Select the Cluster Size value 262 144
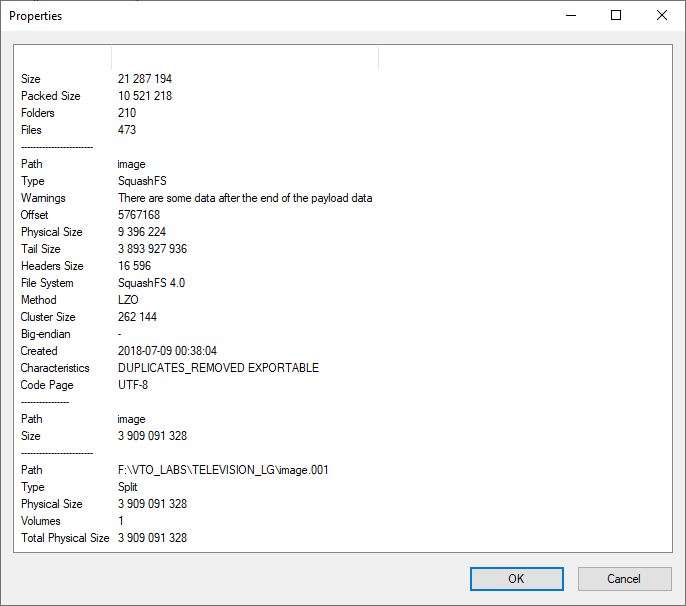 [x=137, y=317]
